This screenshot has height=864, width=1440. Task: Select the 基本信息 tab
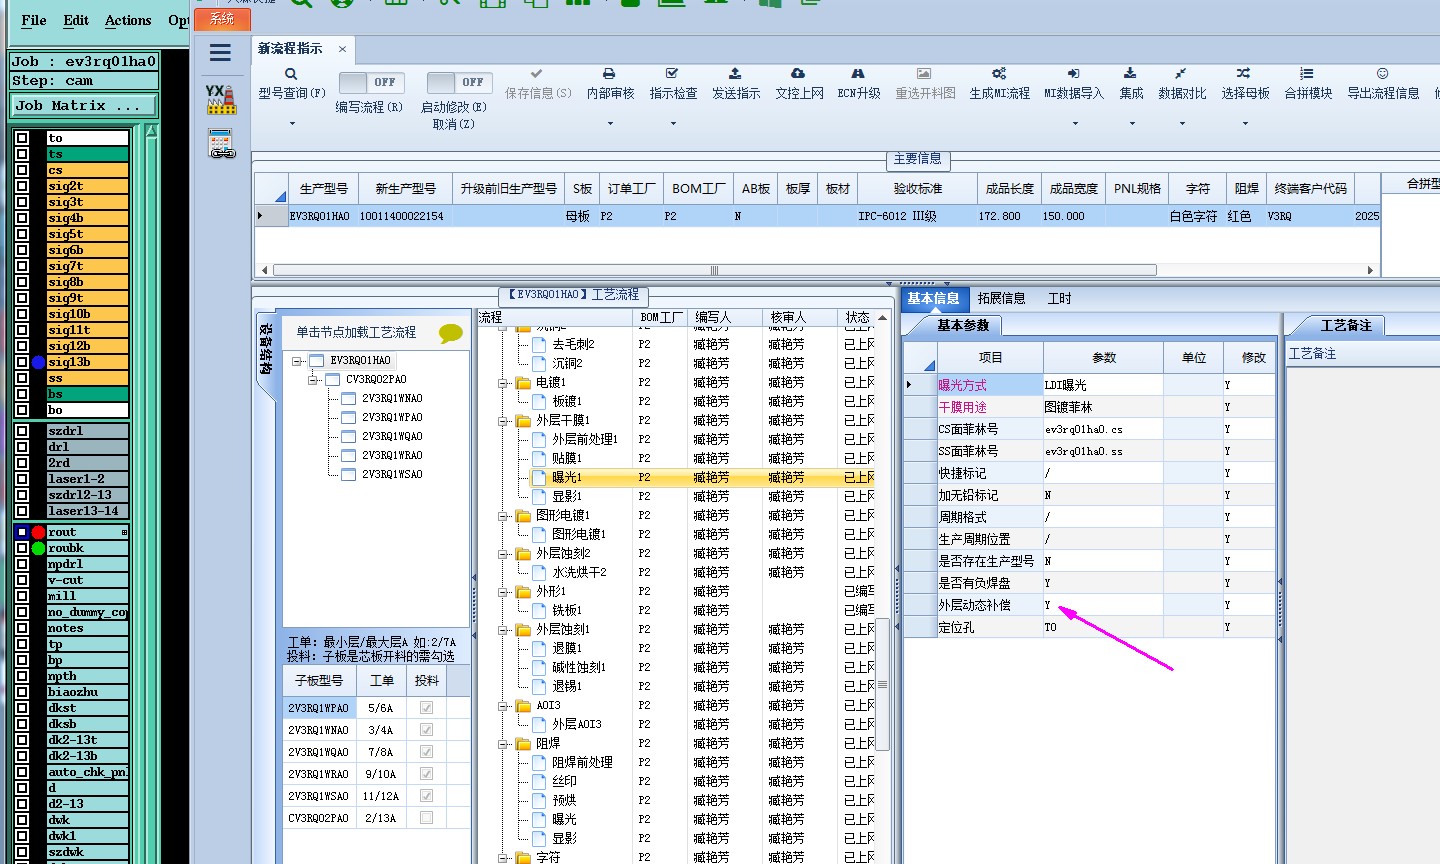click(x=933, y=298)
